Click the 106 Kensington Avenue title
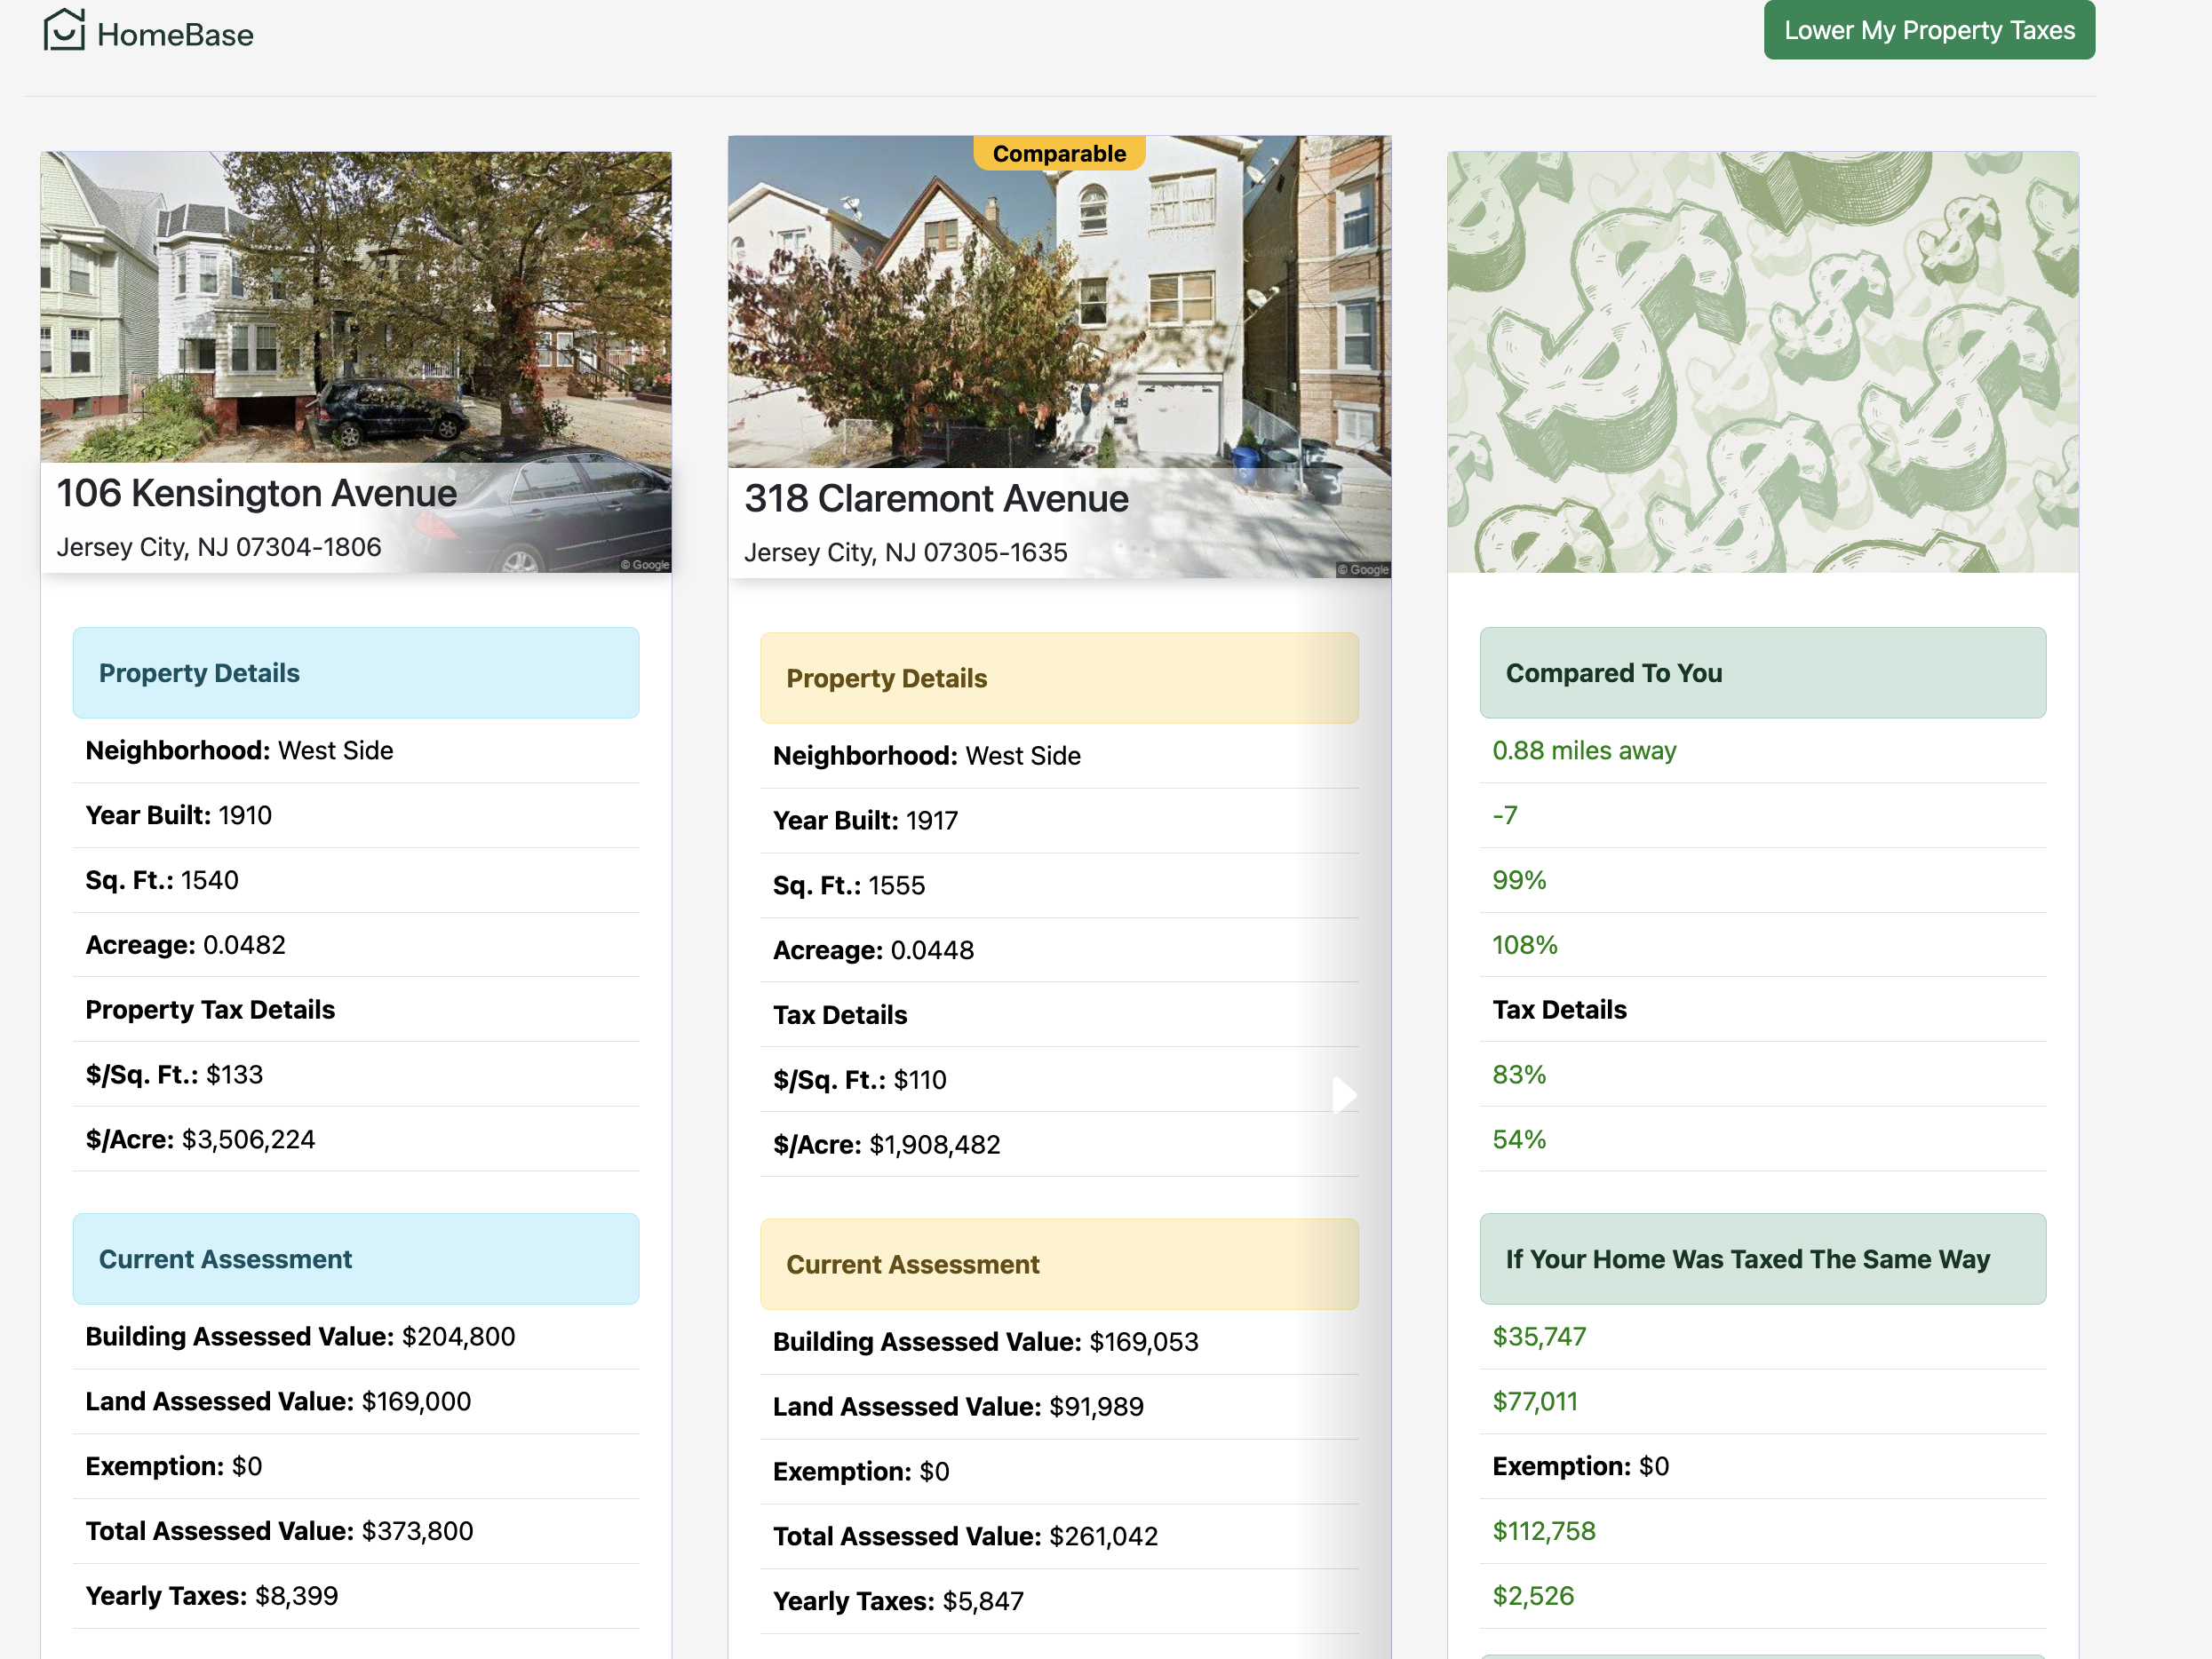Image resolution: width=2212 pixels, height=1659 pixels. pyautogui.click(x=256, y=493)
